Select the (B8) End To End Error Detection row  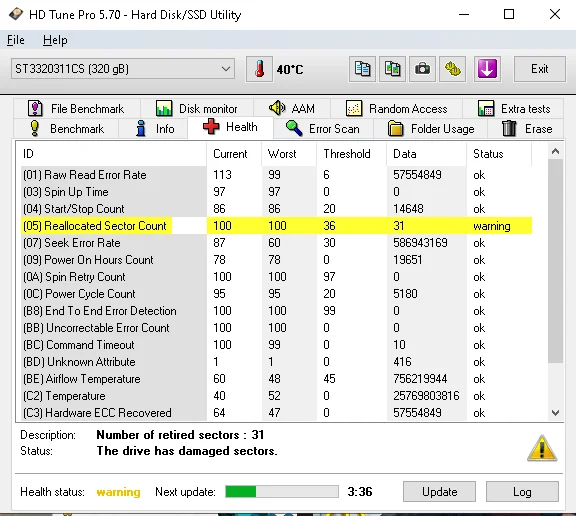pyautogui.click(x=277, y=311)
